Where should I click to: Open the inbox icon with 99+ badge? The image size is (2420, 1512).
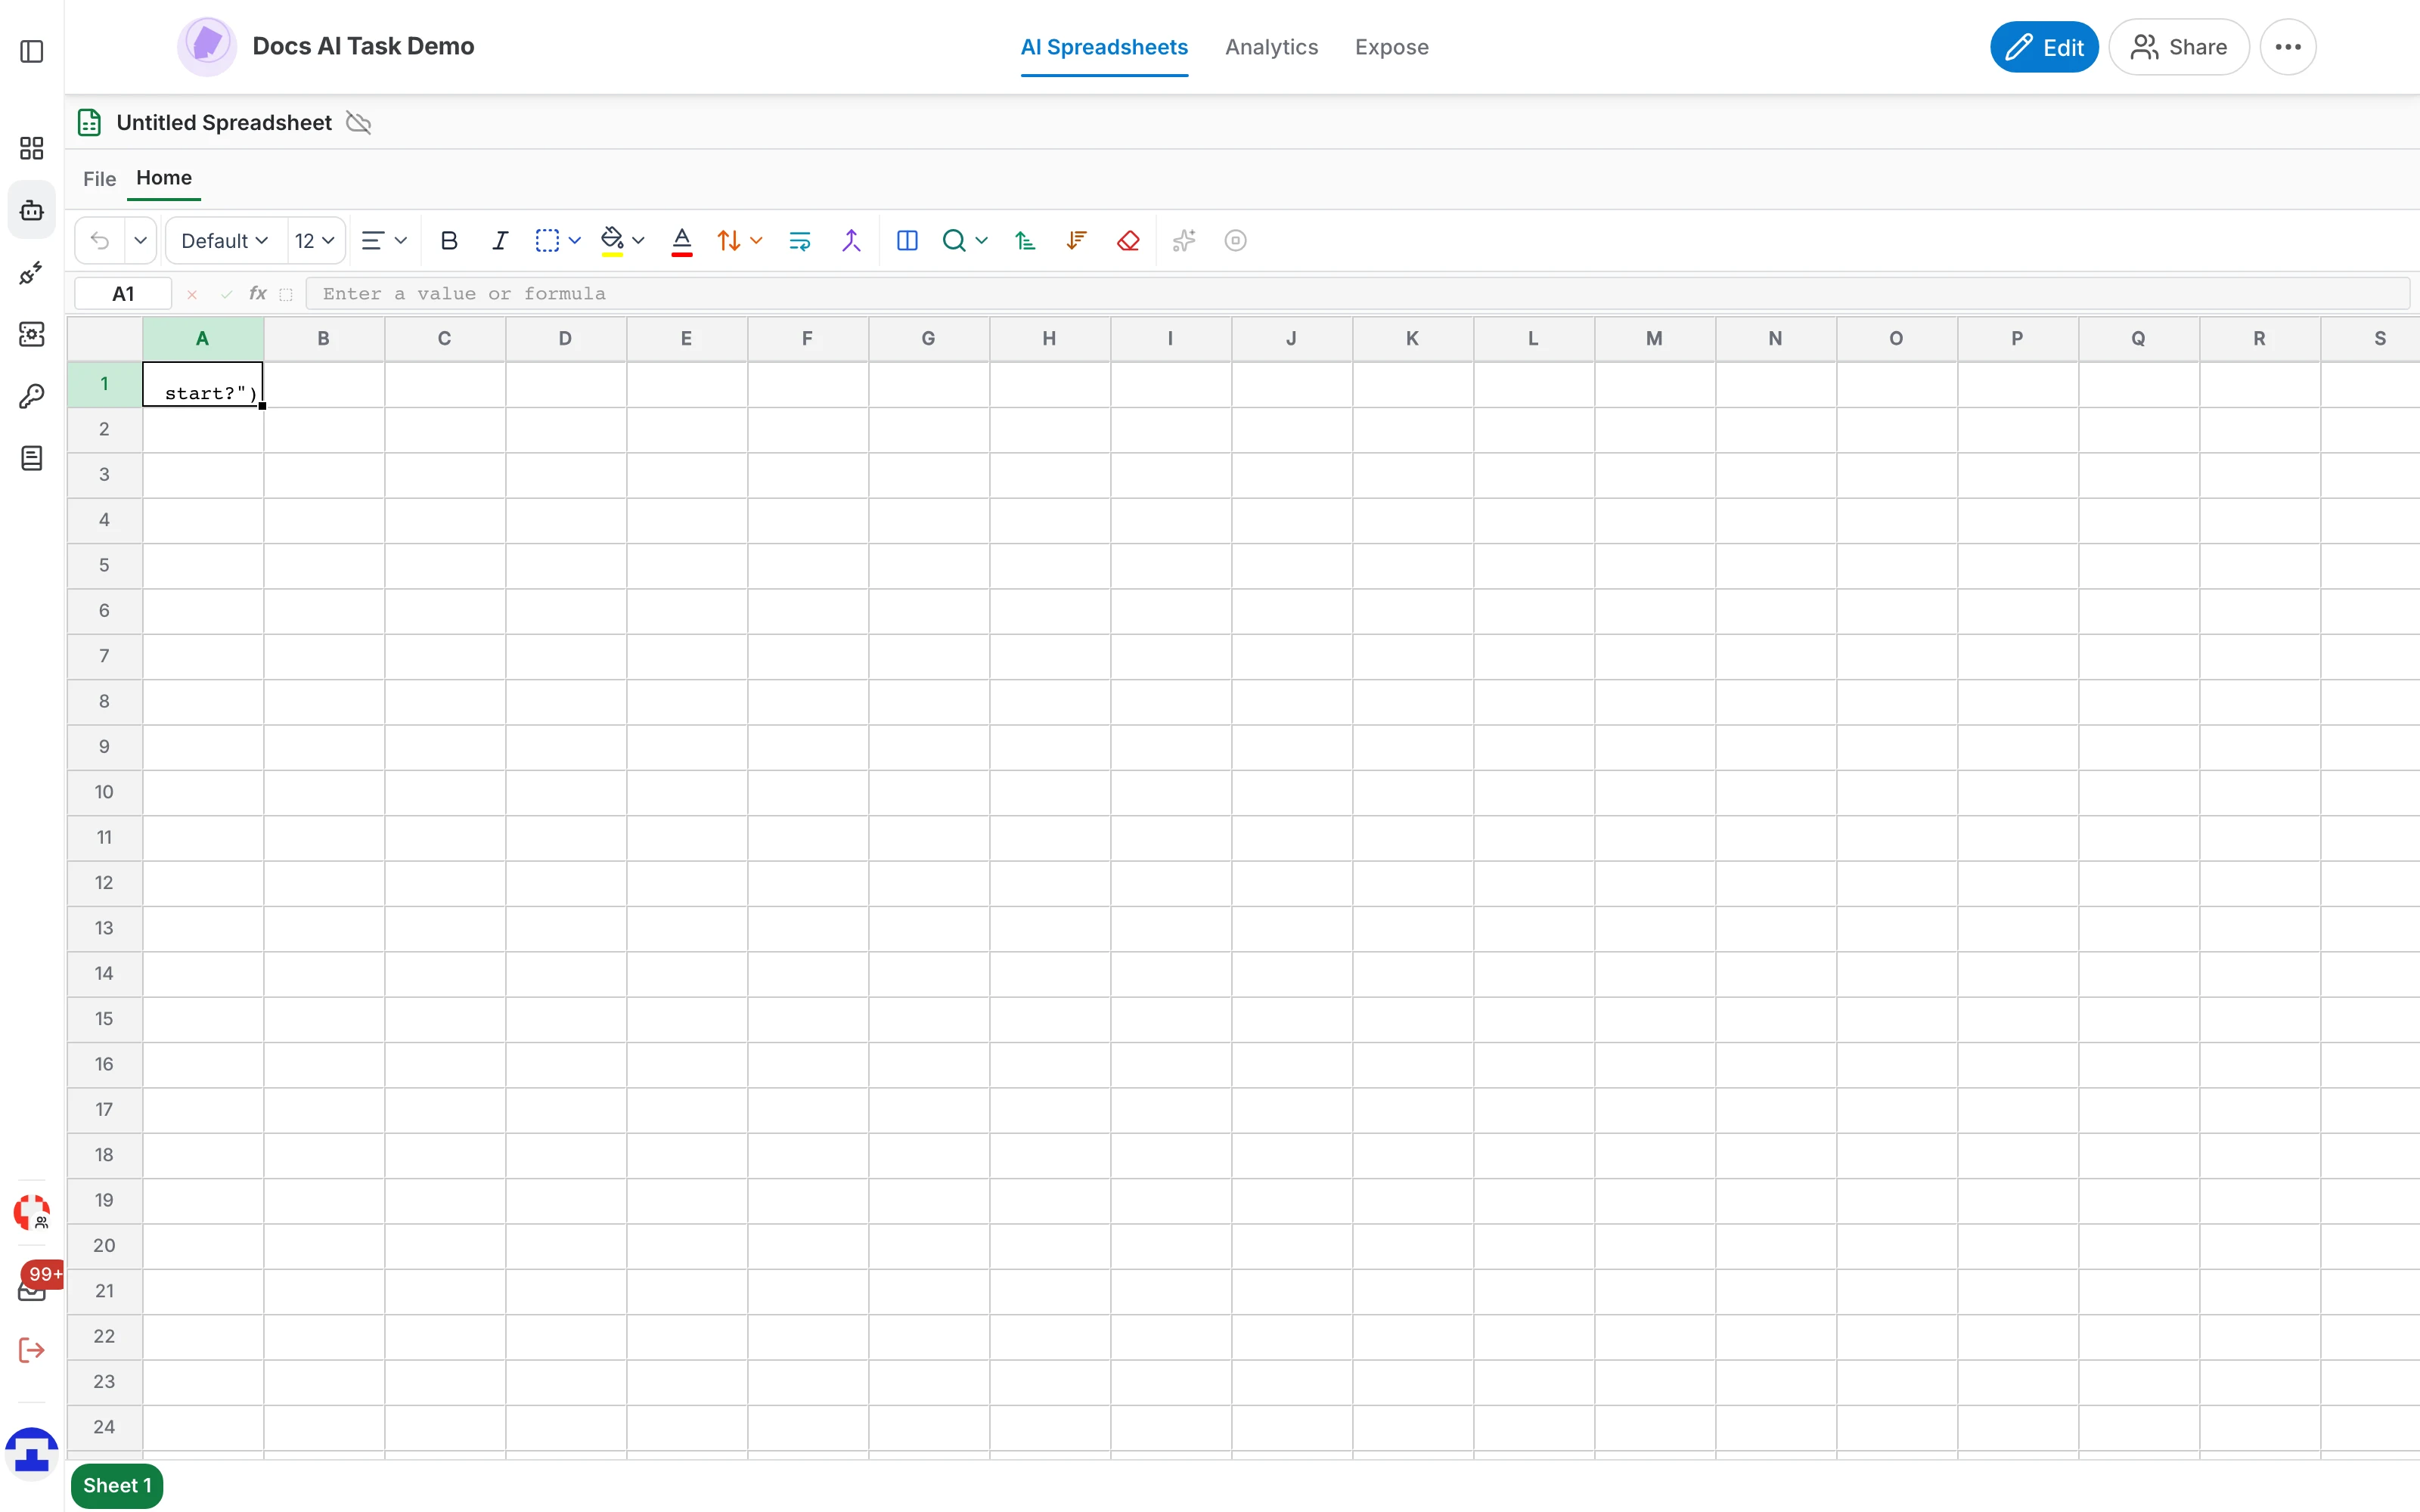[x=32, y=1289]
